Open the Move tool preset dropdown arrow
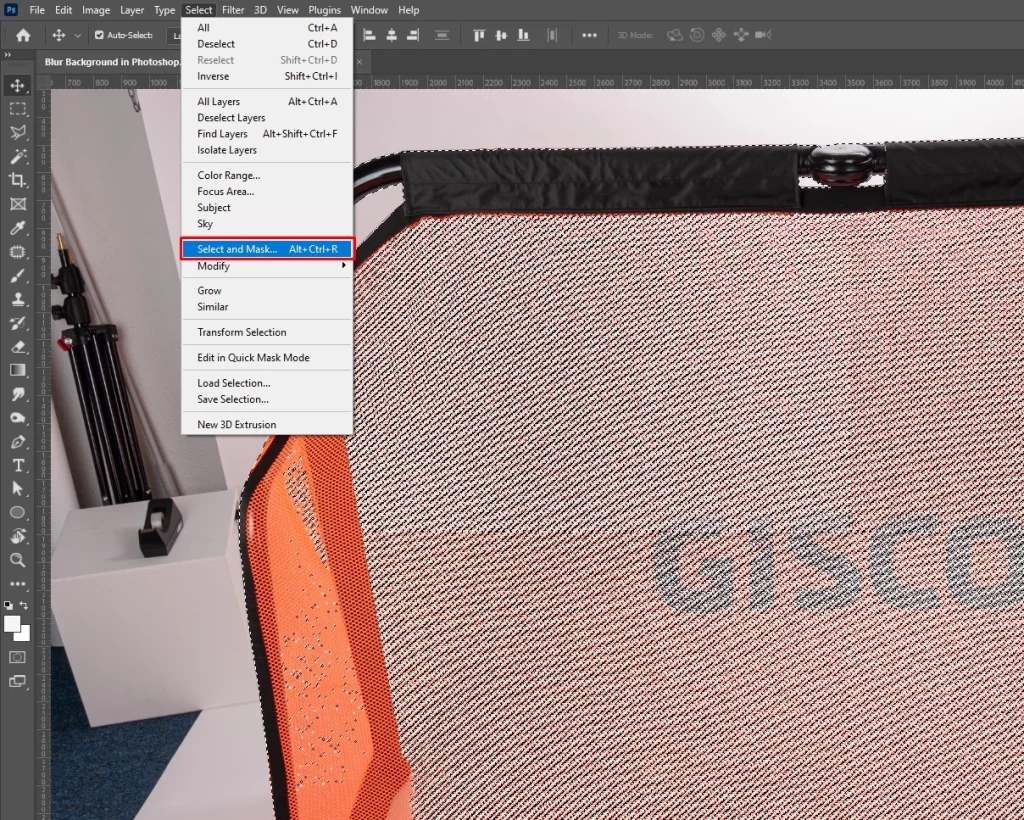1024x820 pixels. (x=77, y=36)
